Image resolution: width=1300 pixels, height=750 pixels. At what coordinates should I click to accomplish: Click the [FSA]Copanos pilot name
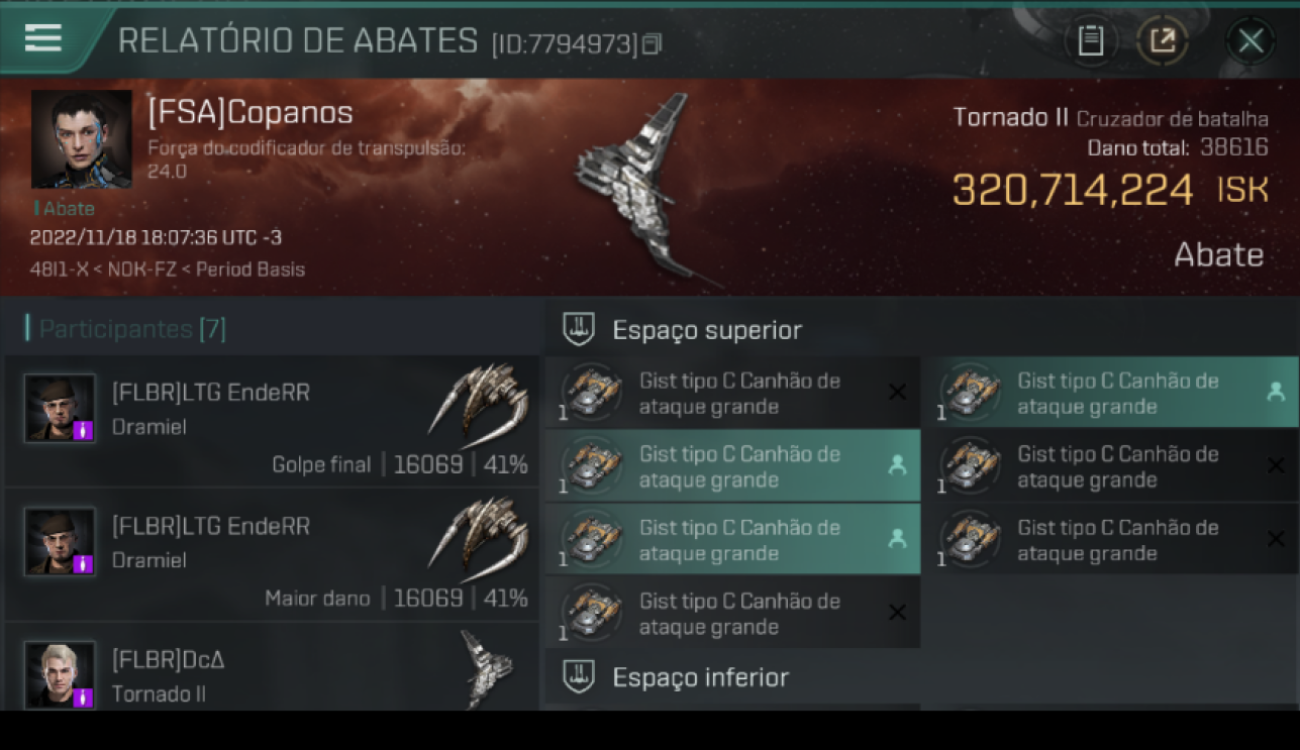click(250, 113)
